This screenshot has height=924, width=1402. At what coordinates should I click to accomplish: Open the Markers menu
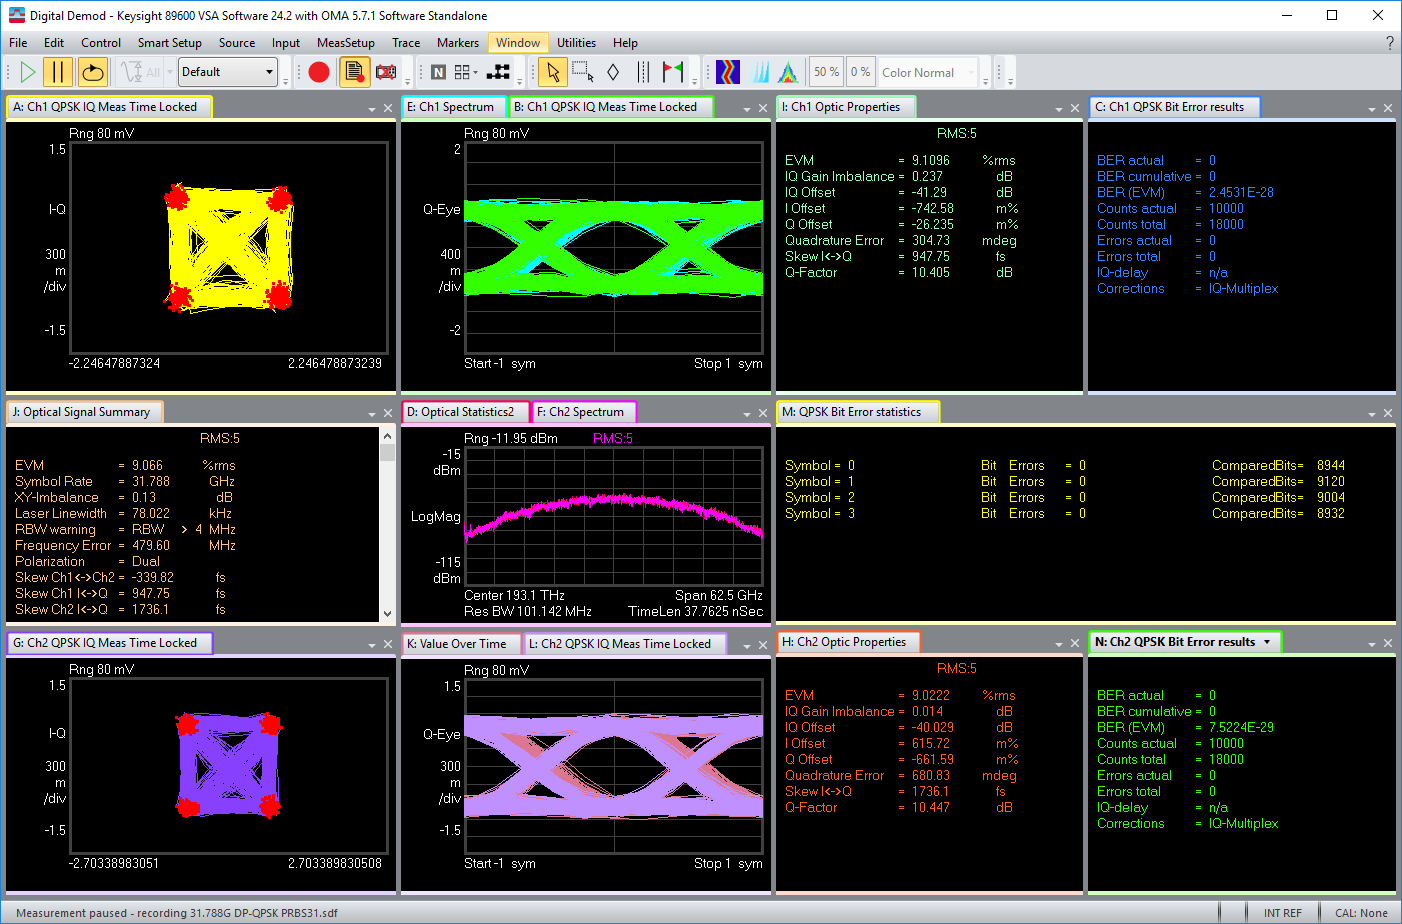(458, 43)
